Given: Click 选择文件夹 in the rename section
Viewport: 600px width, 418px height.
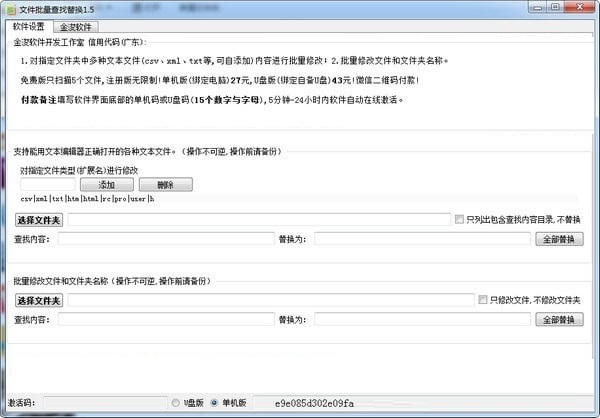Looking at the screenshot, I should 39,300.
